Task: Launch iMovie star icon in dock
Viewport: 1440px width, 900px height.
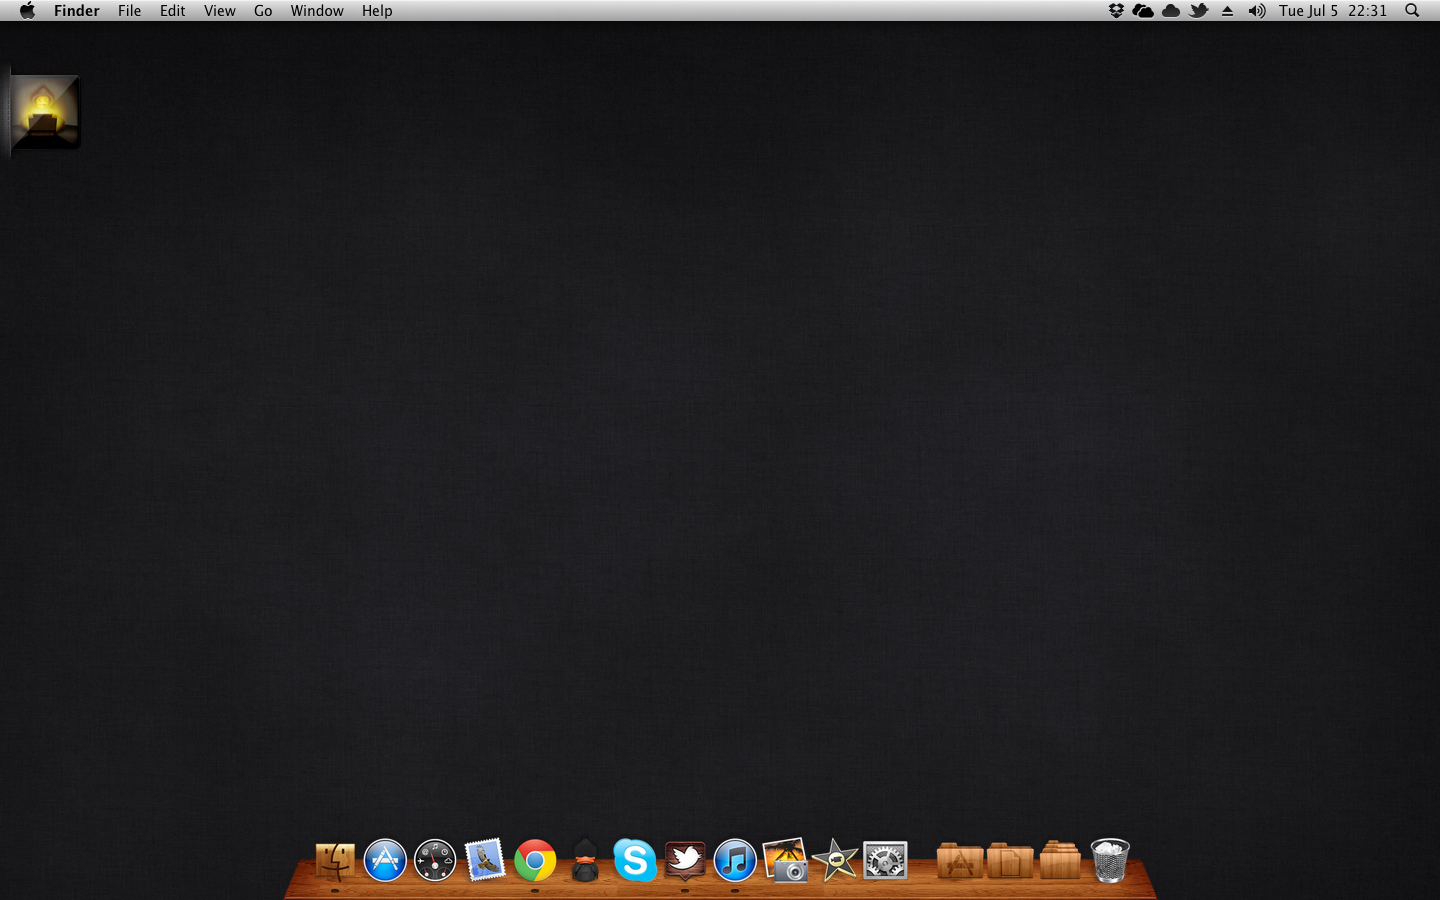Action: coord(835,860)
